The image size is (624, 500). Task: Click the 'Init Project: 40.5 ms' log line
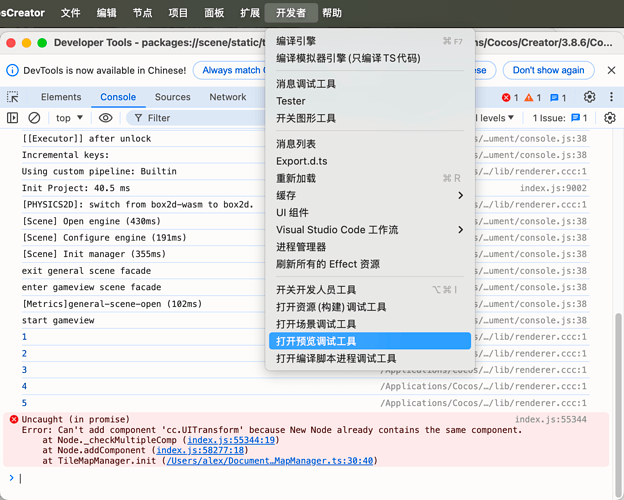tap(76, 188)
